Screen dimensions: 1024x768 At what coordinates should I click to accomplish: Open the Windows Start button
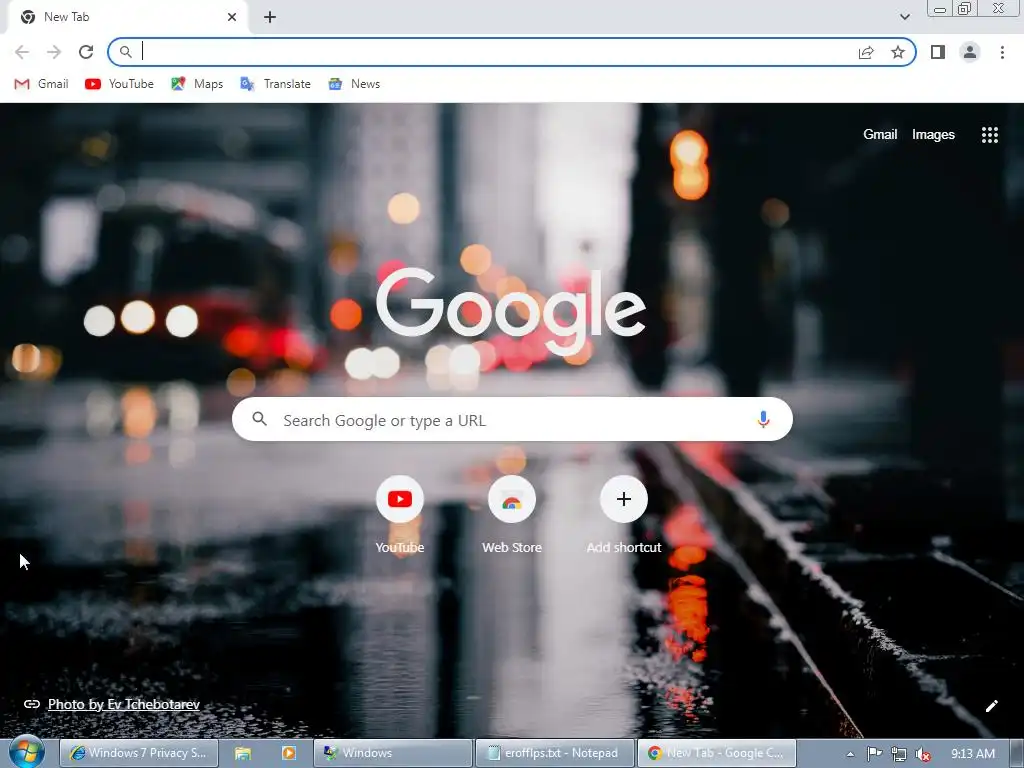point(26,752)
